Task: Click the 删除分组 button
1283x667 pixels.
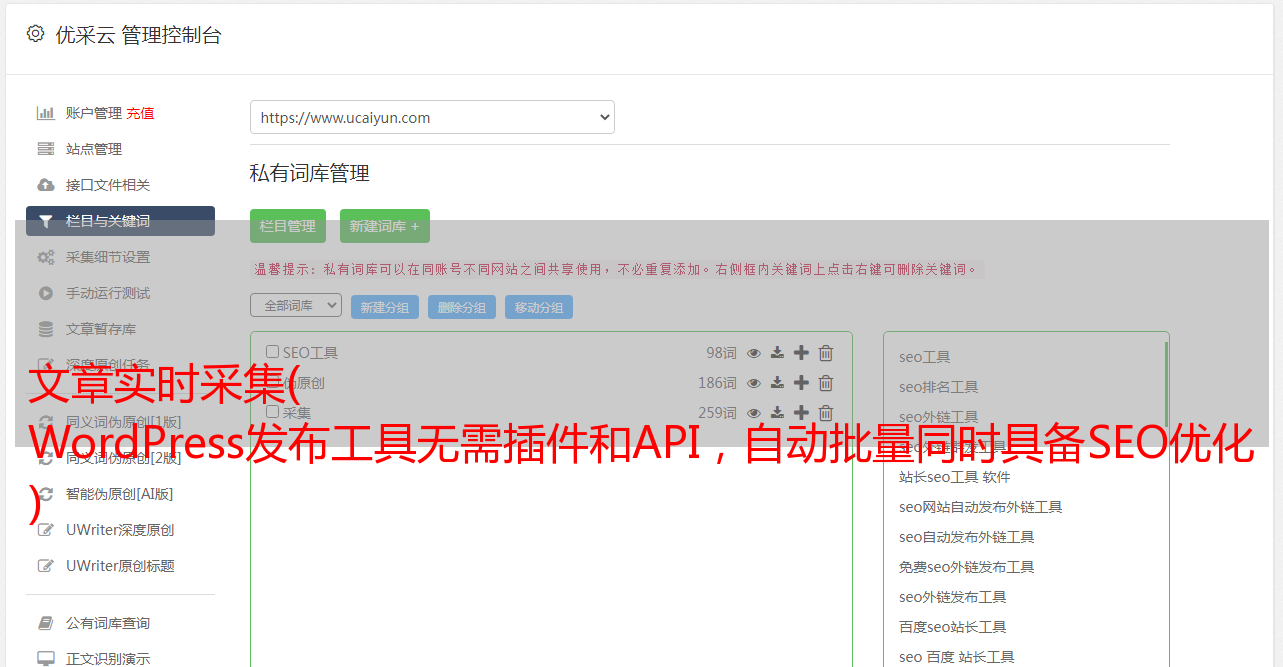Action: click(x=462, y=307)
